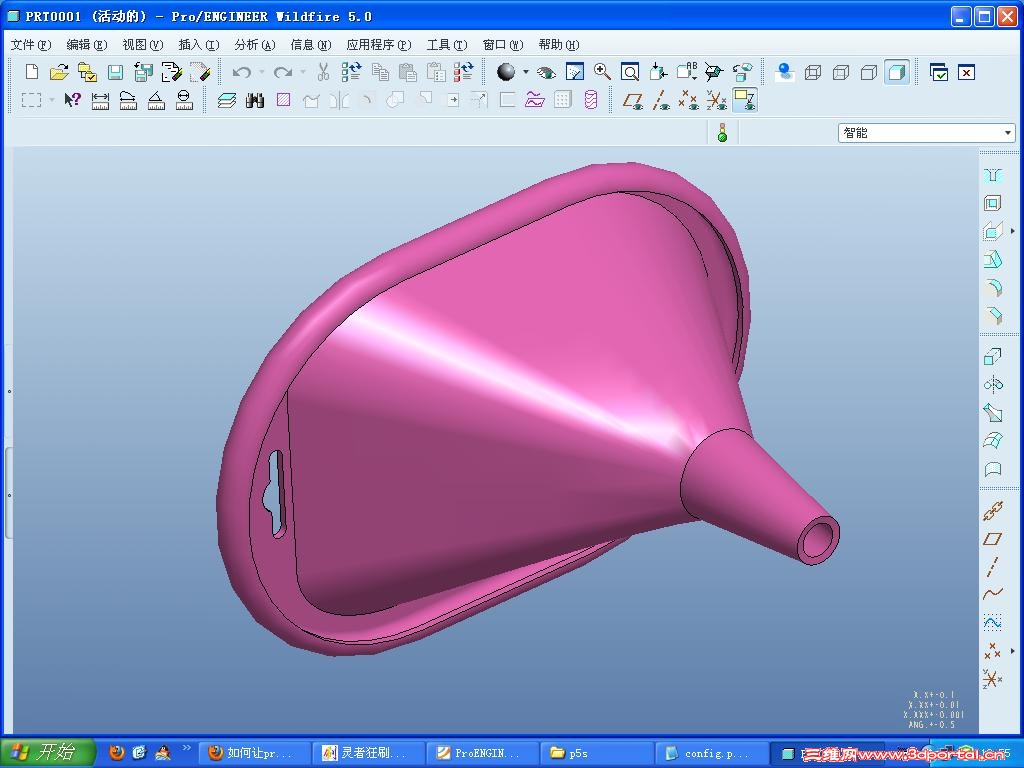Click the Save a Copy icon

coord(143,72)
